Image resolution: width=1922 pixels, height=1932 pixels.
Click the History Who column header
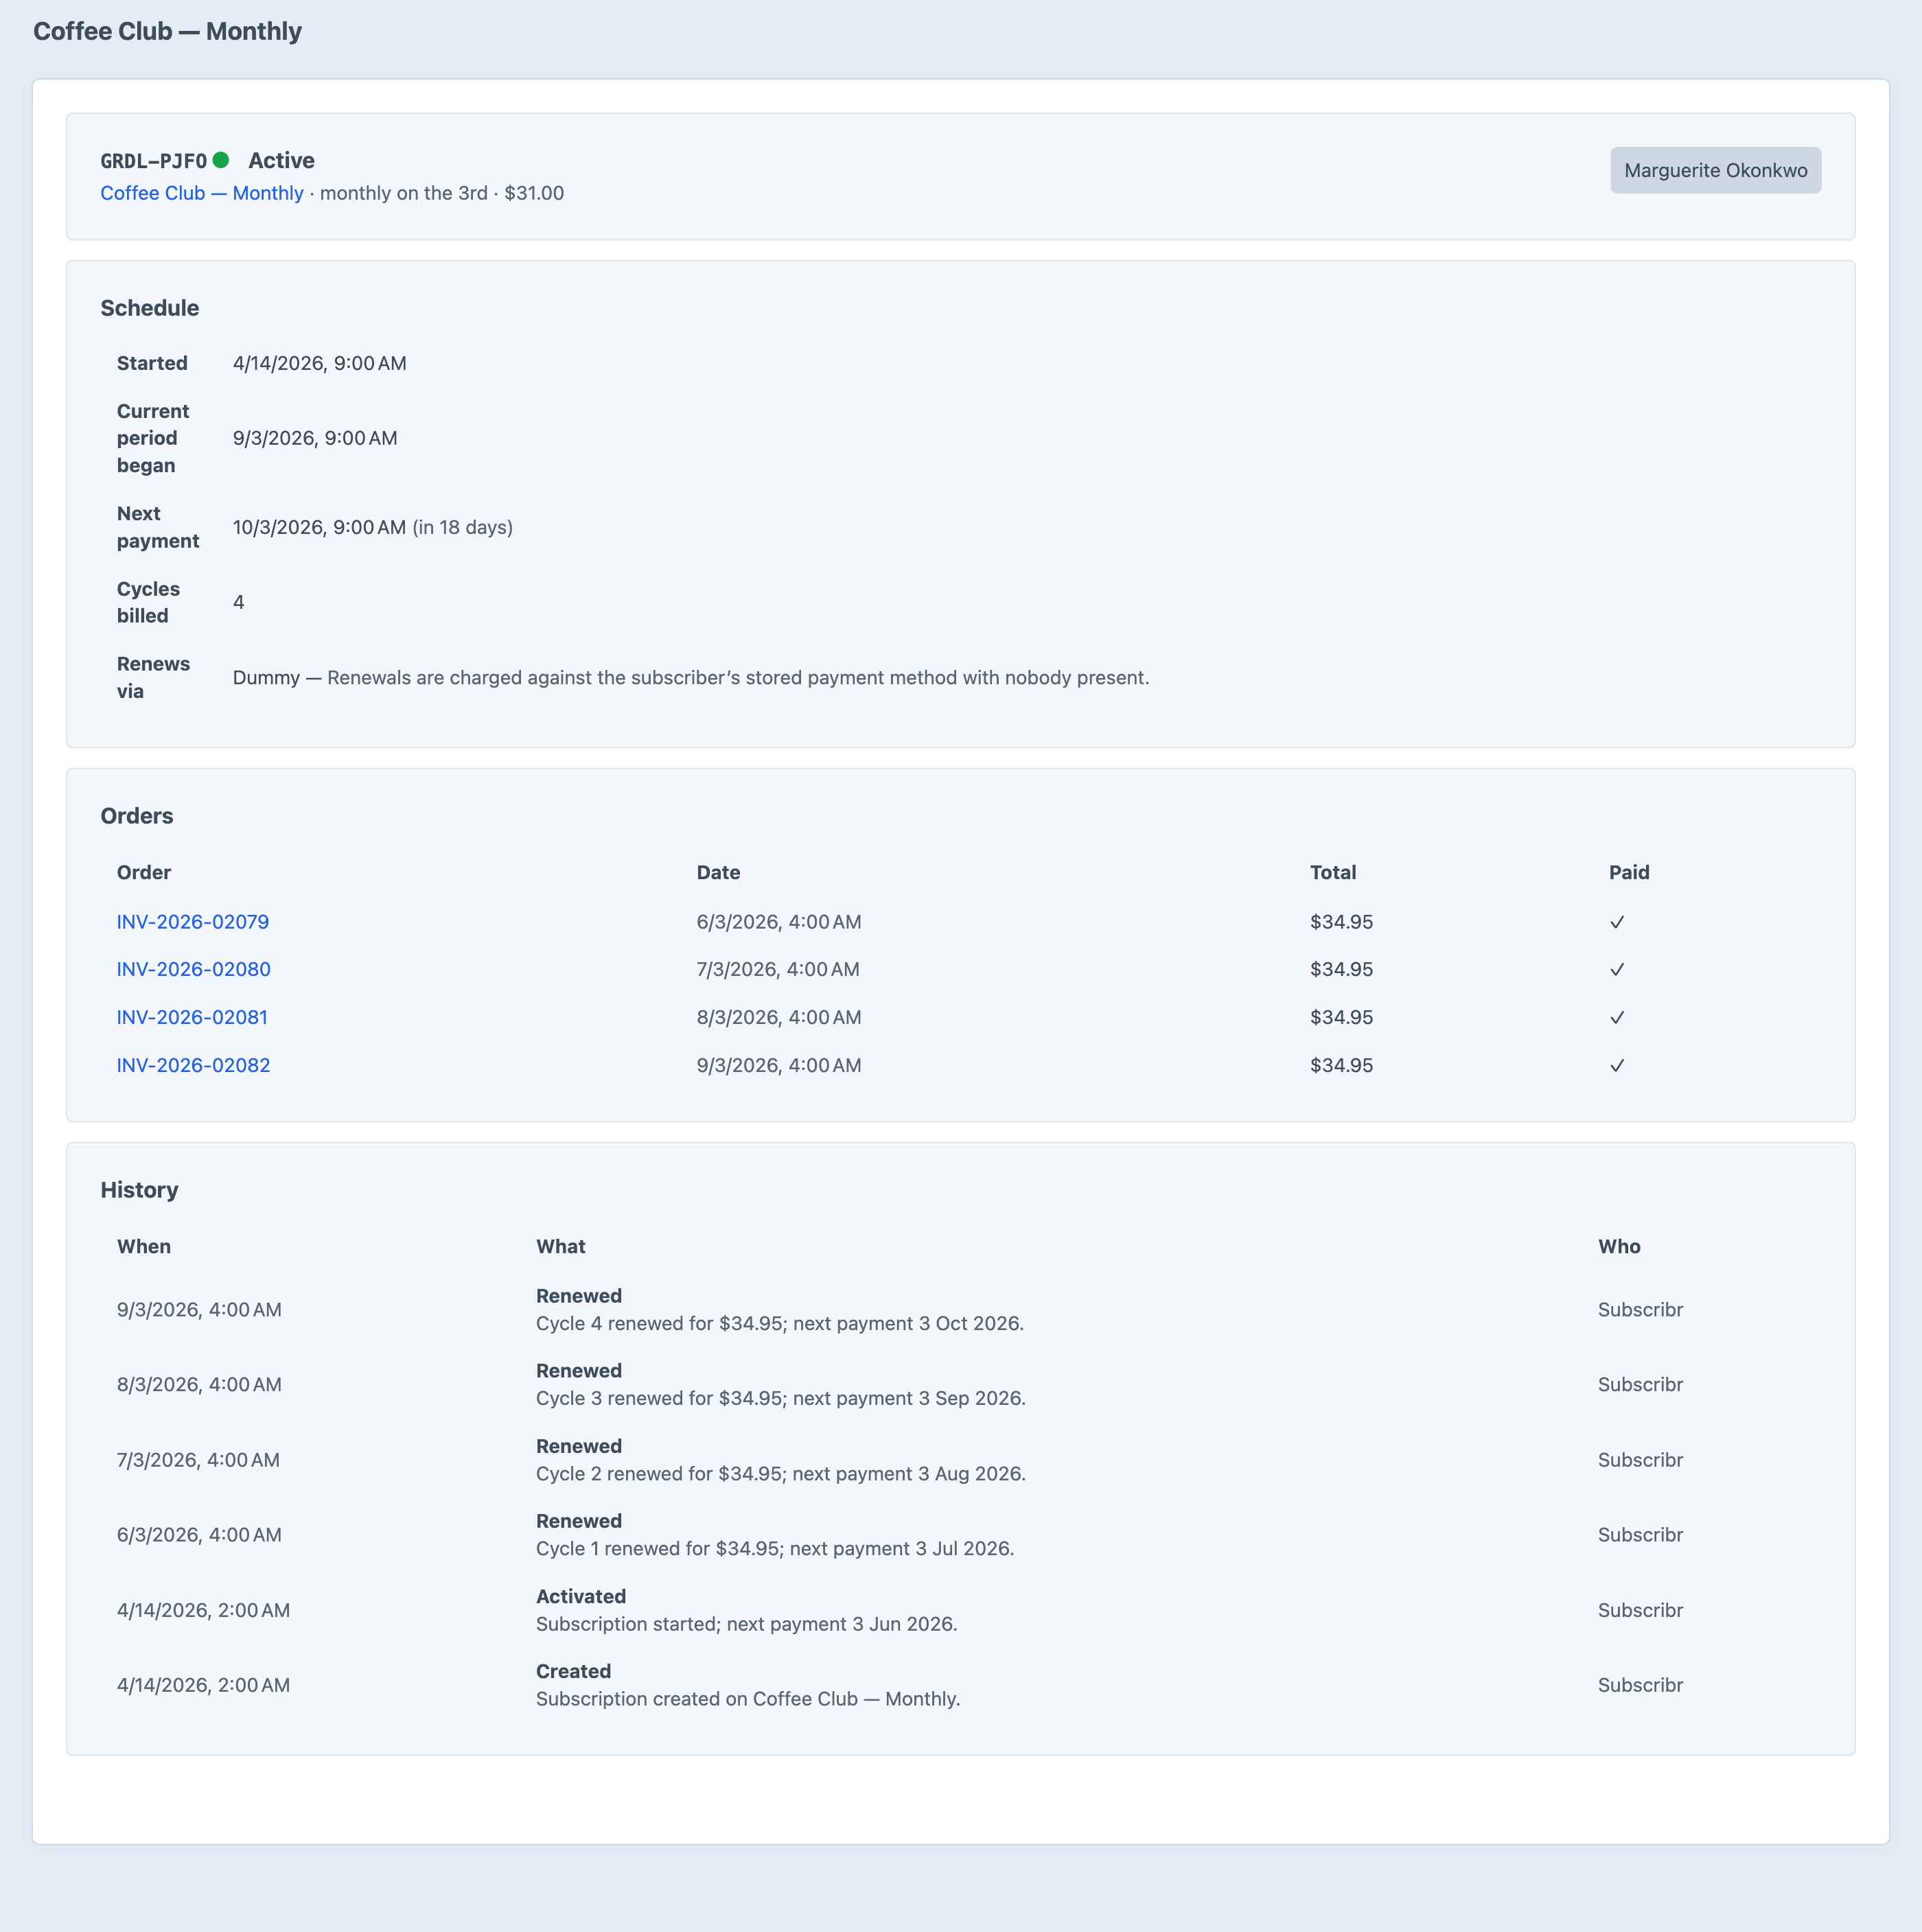point(1619,1246)
